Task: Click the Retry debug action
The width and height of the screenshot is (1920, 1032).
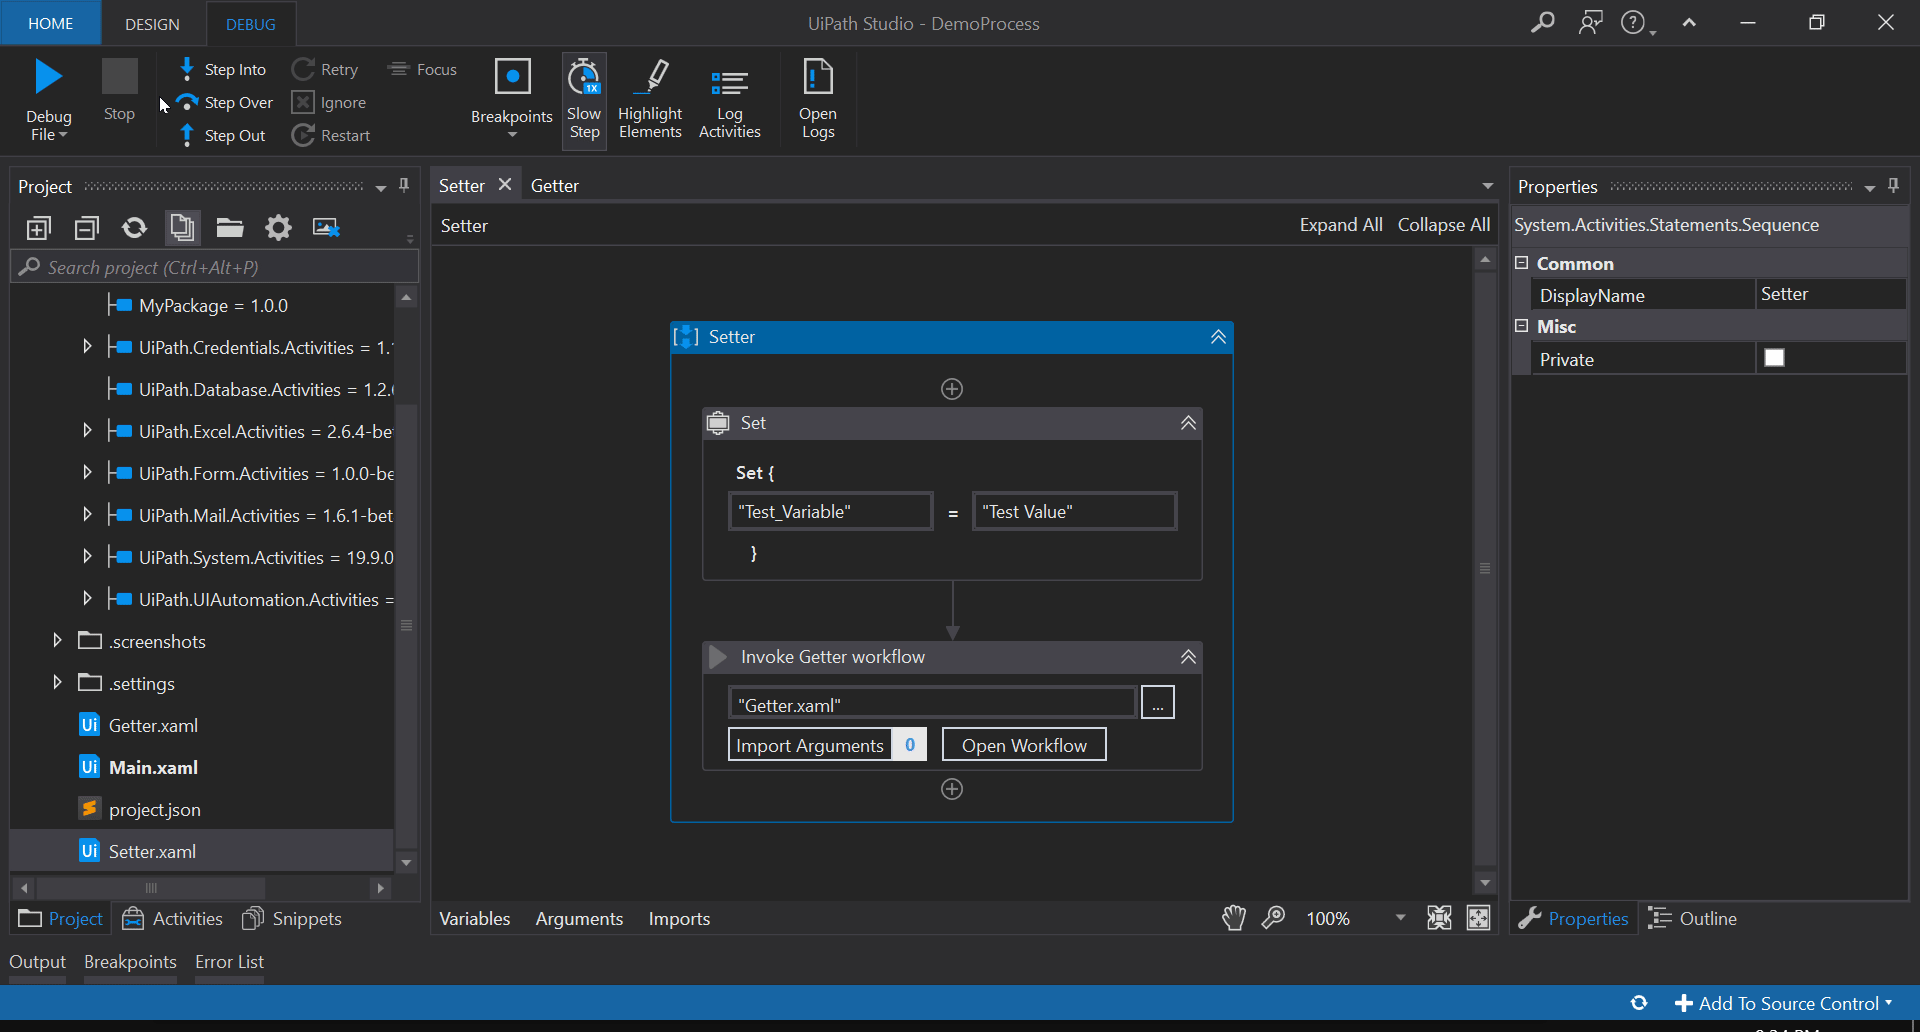Action: 325,69
